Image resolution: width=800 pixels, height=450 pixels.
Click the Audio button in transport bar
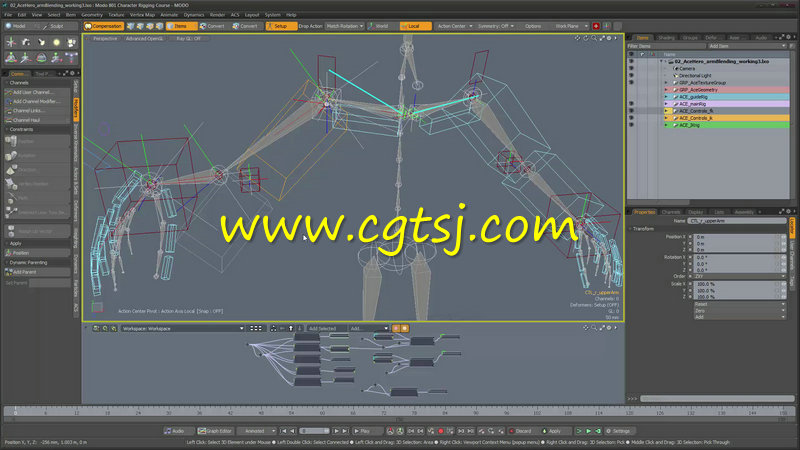click(179, 431)
